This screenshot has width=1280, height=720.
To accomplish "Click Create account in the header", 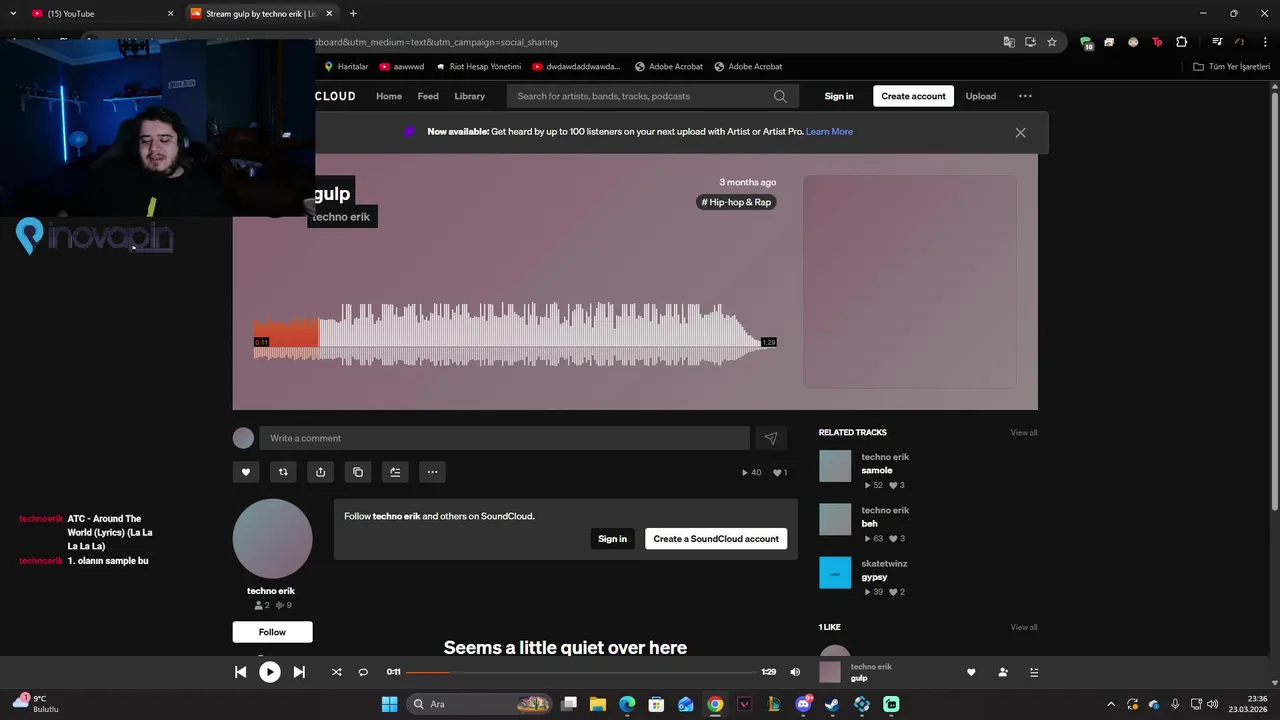I will tap(913, 96).
